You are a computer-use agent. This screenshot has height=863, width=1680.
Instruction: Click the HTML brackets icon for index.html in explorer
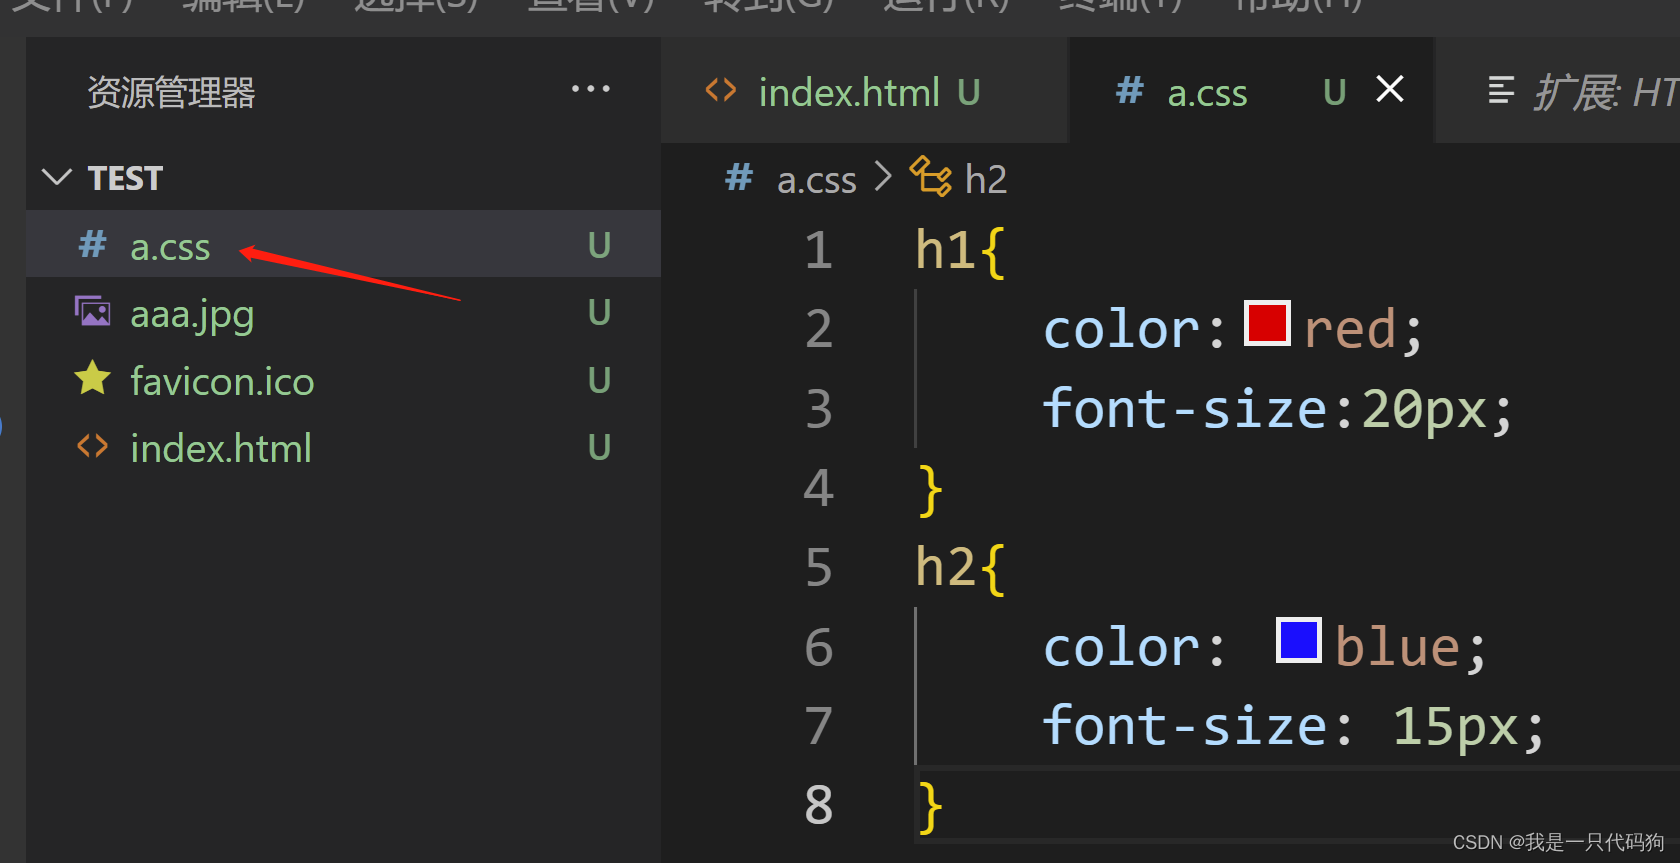pyautogui.click(x=93, y=446)
